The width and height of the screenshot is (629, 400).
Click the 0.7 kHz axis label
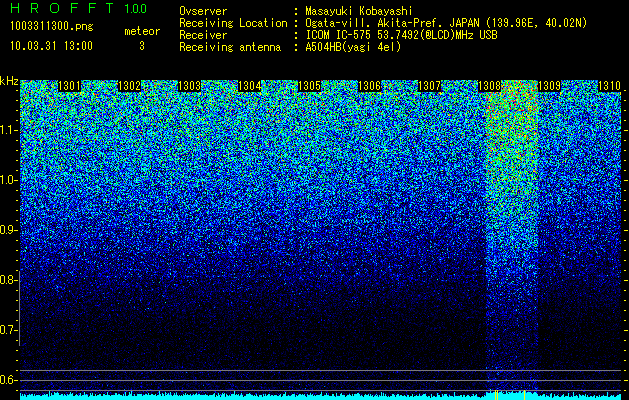click(x=8, y=330)
